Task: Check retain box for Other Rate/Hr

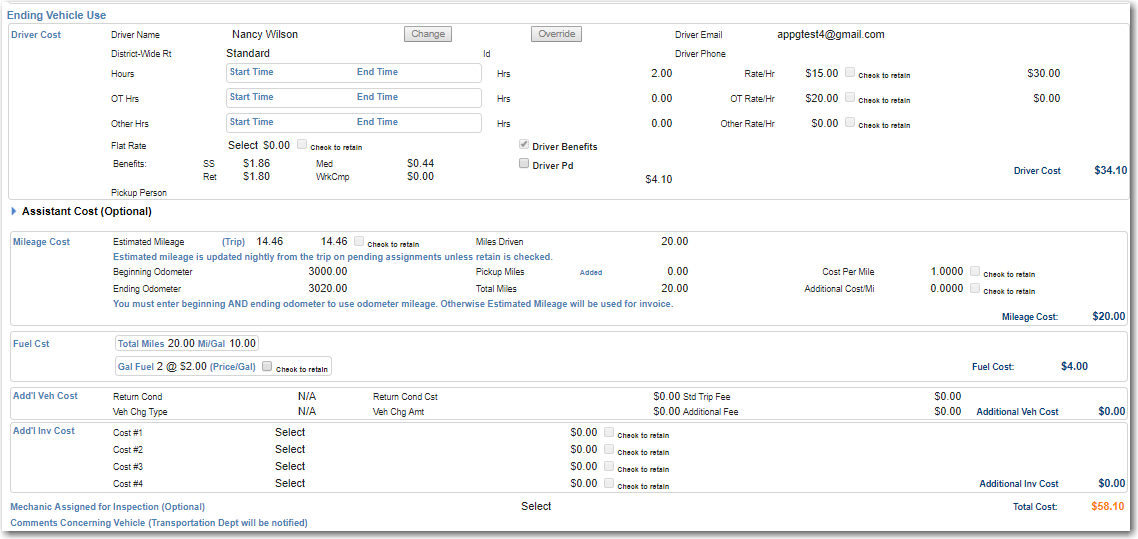Action: pyautogui.click(x=851, y=122)
